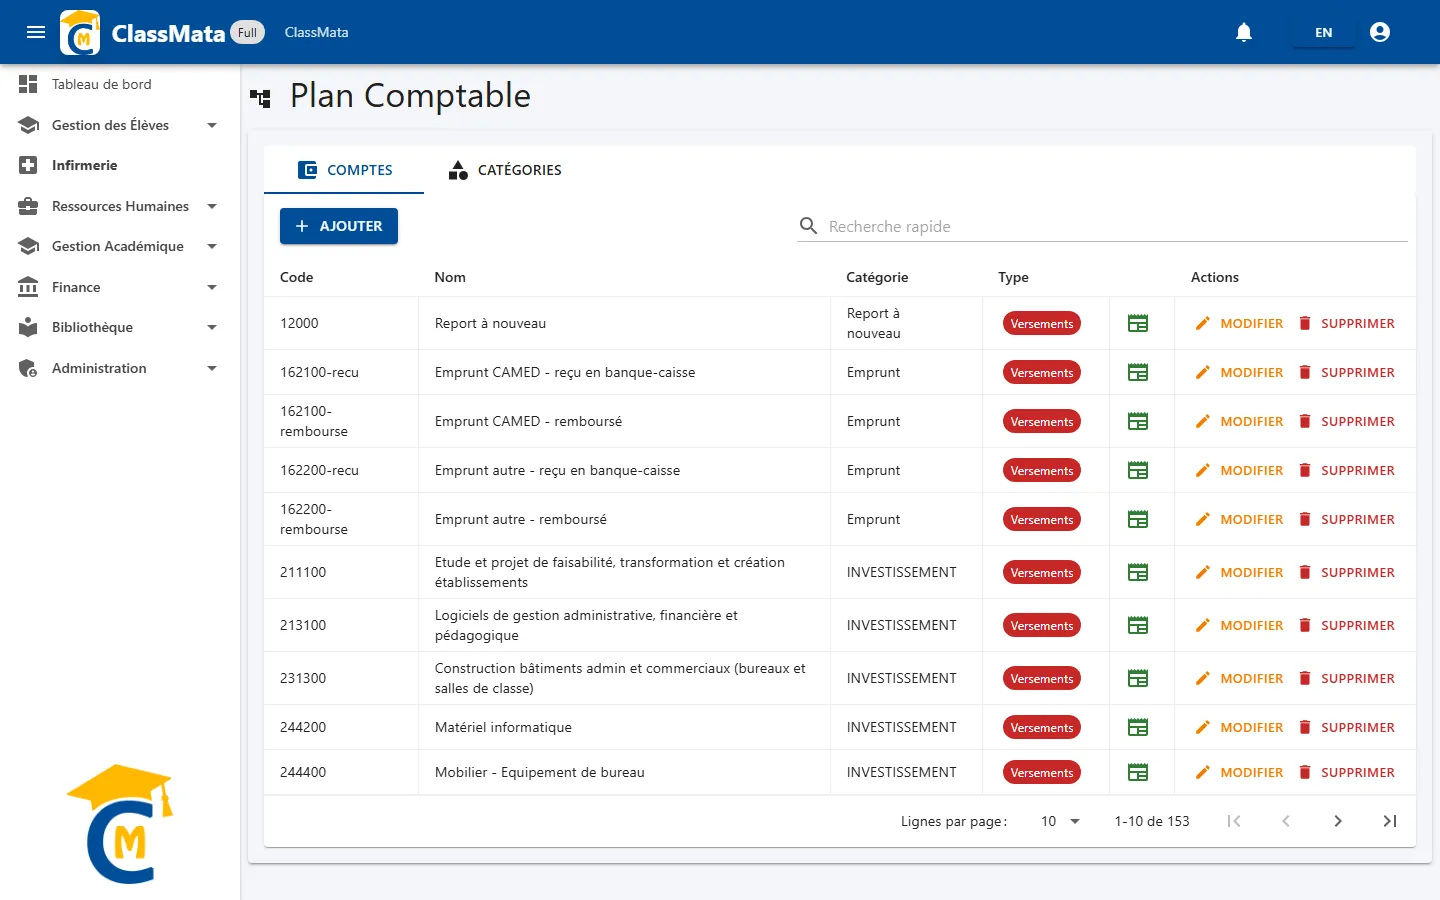The height and width of the screenshot is (900, 1440).
Task: Click Supprimer for account 162200-recu
Action: (x=1346, y=470)
